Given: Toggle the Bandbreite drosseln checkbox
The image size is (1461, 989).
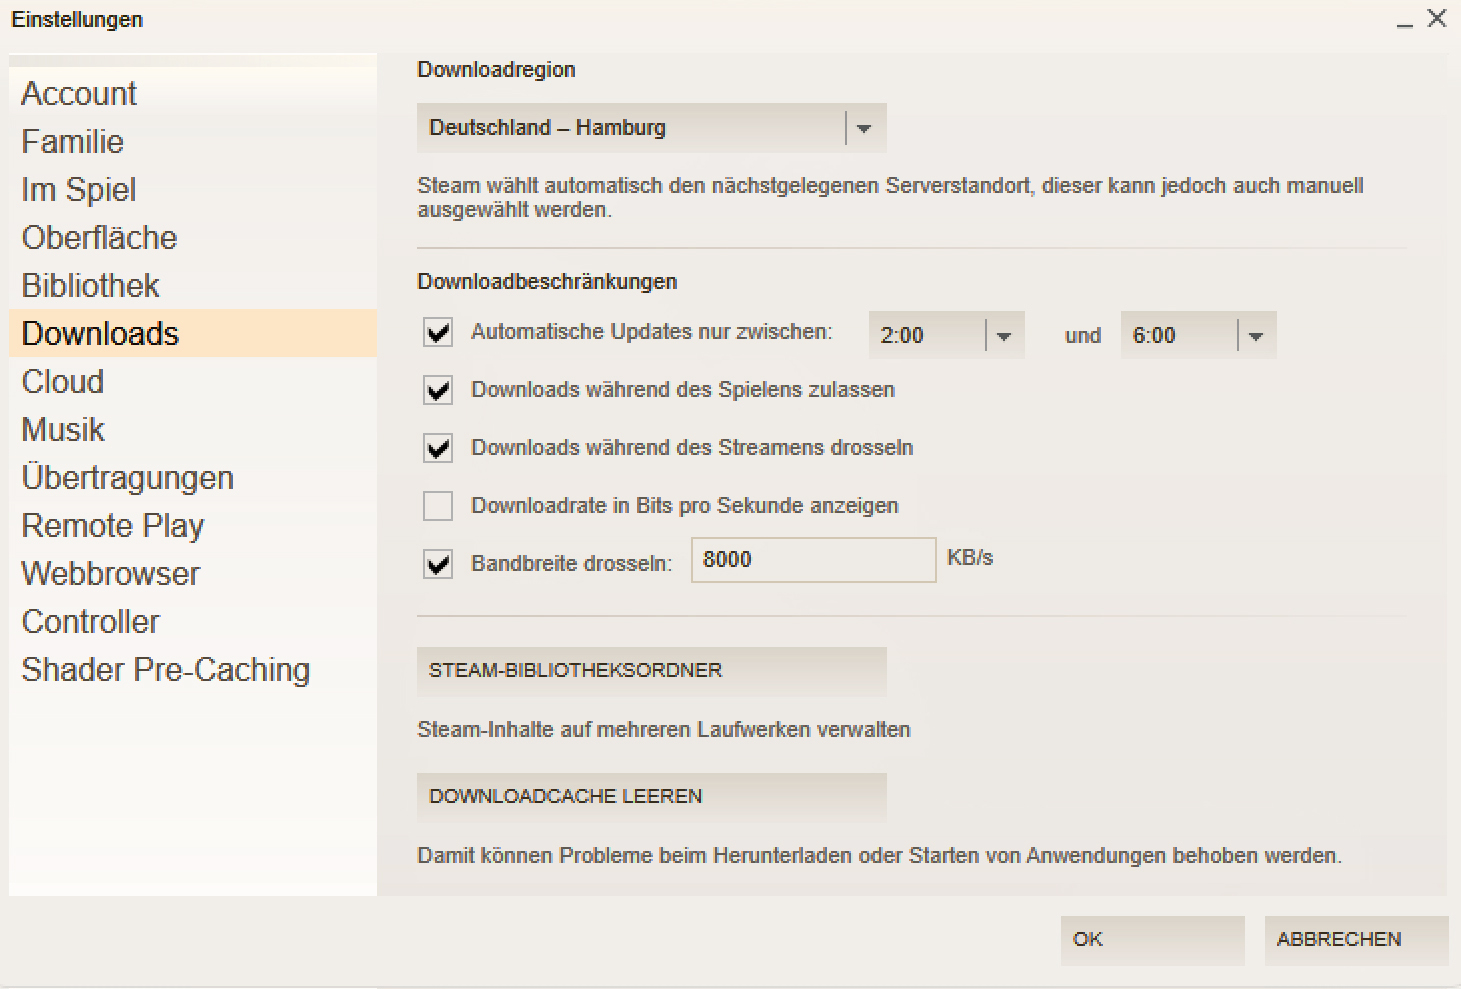Looking at the screenshot, I should click(438, 564).
